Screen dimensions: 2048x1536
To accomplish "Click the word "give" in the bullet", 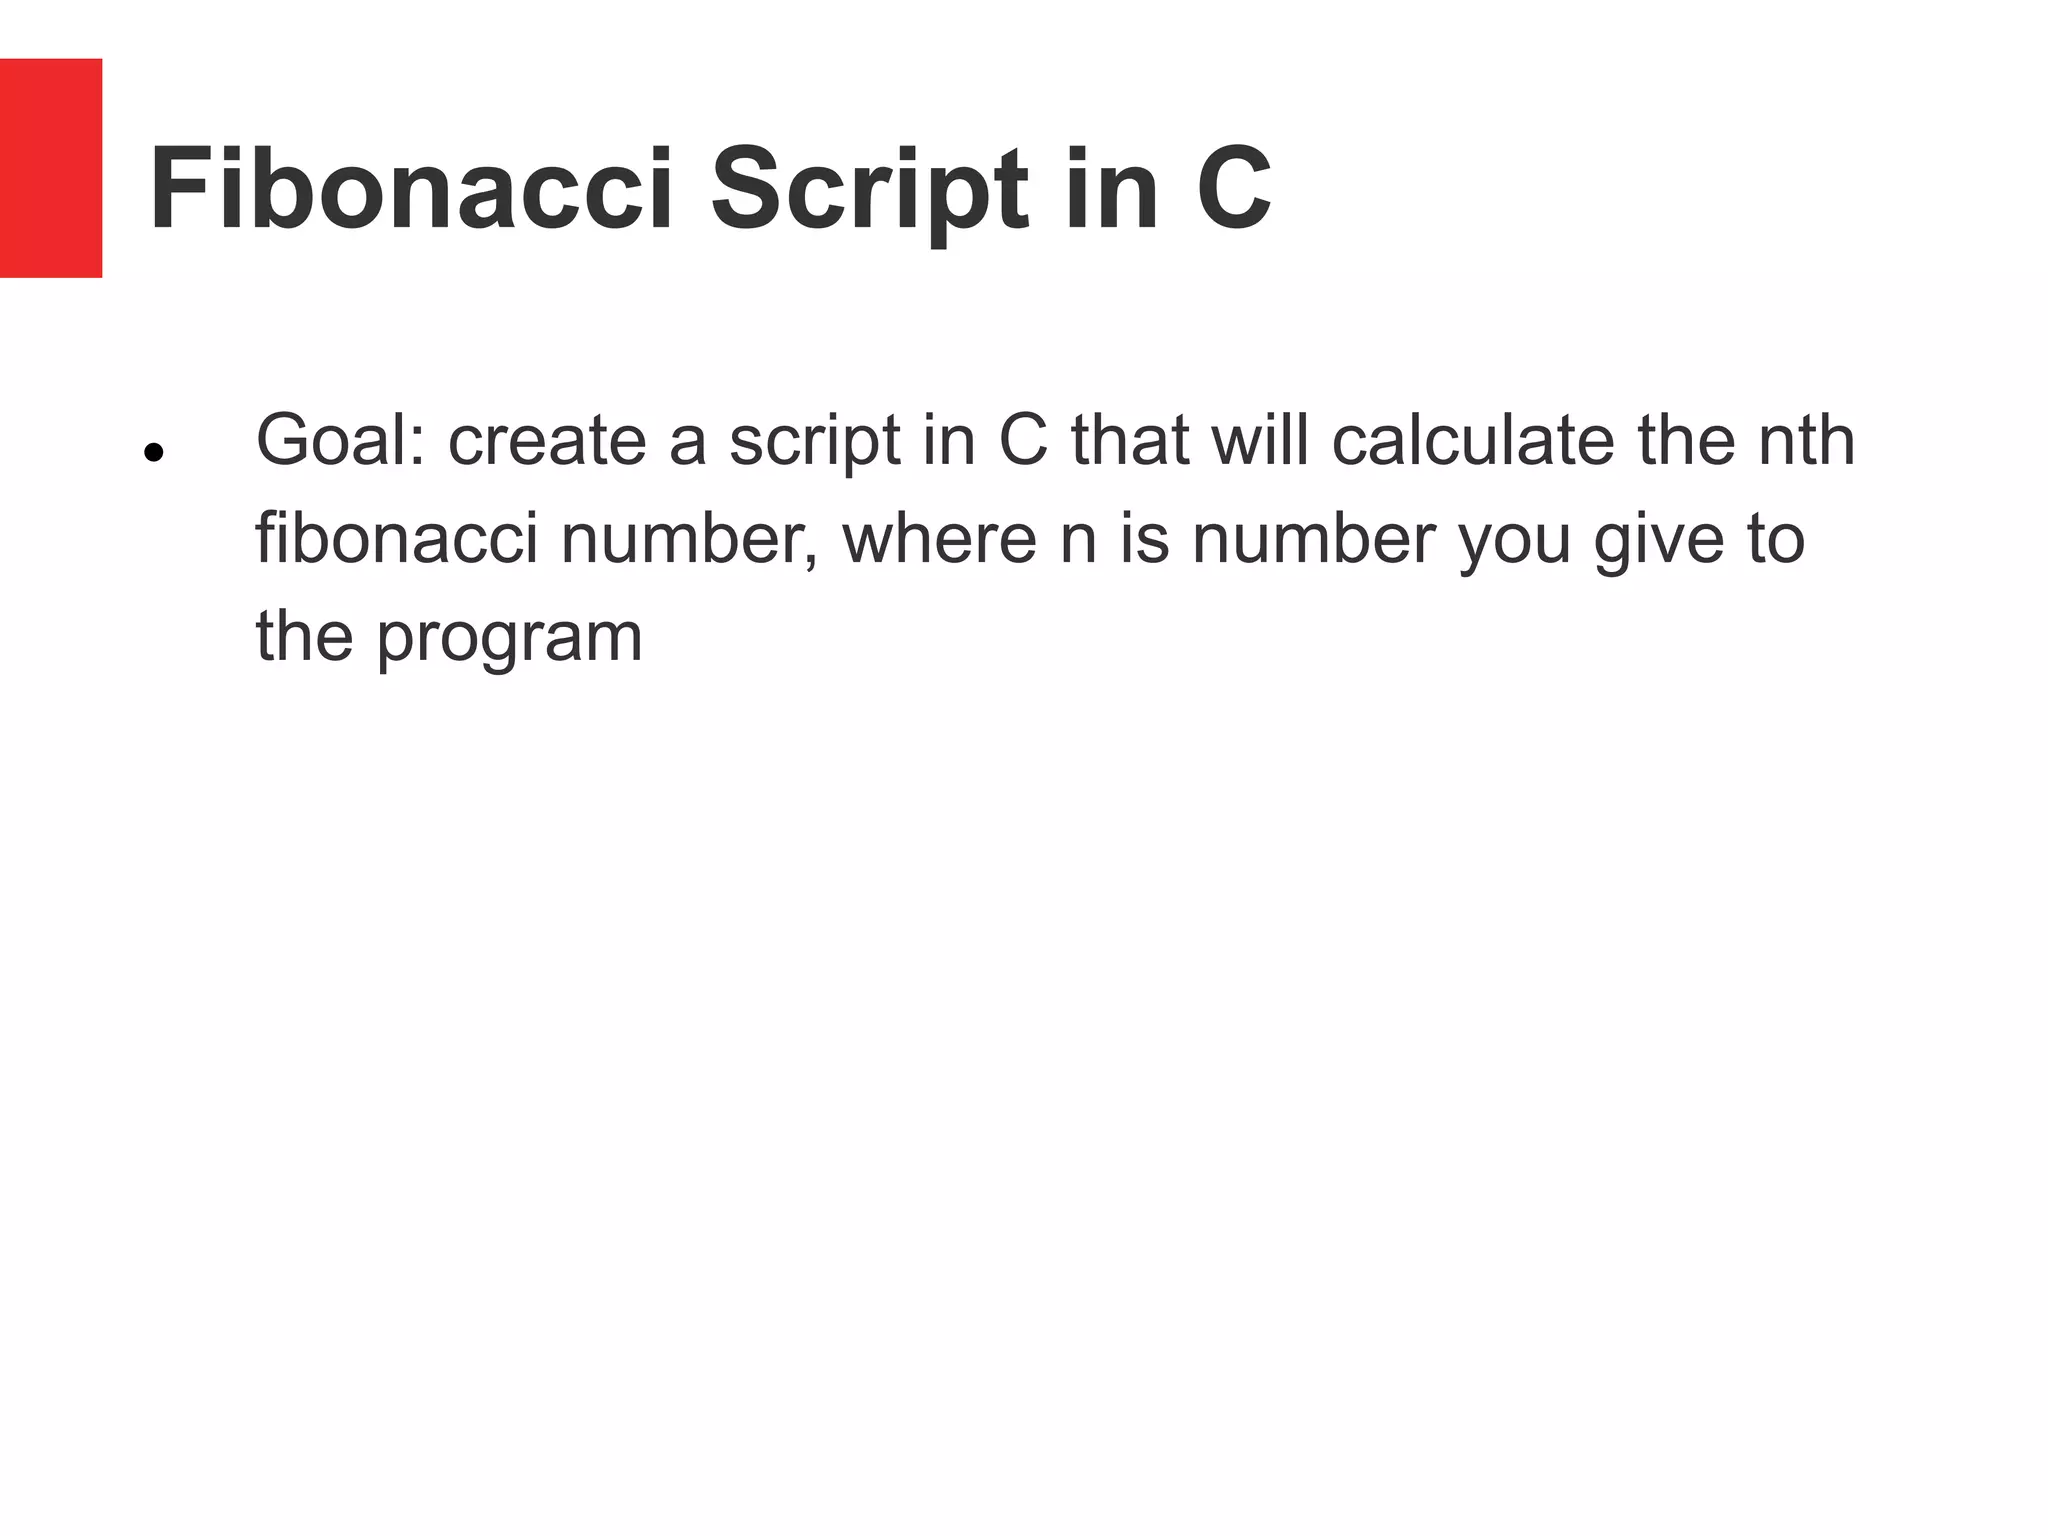I will [x=1659, y=540].
